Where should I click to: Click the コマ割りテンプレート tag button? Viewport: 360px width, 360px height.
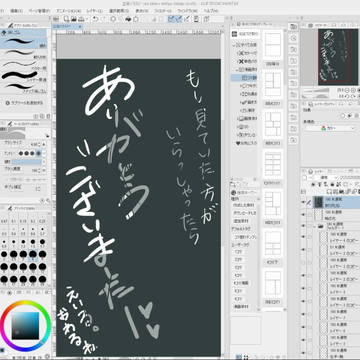pyautogui.click(x=245, y=237)
